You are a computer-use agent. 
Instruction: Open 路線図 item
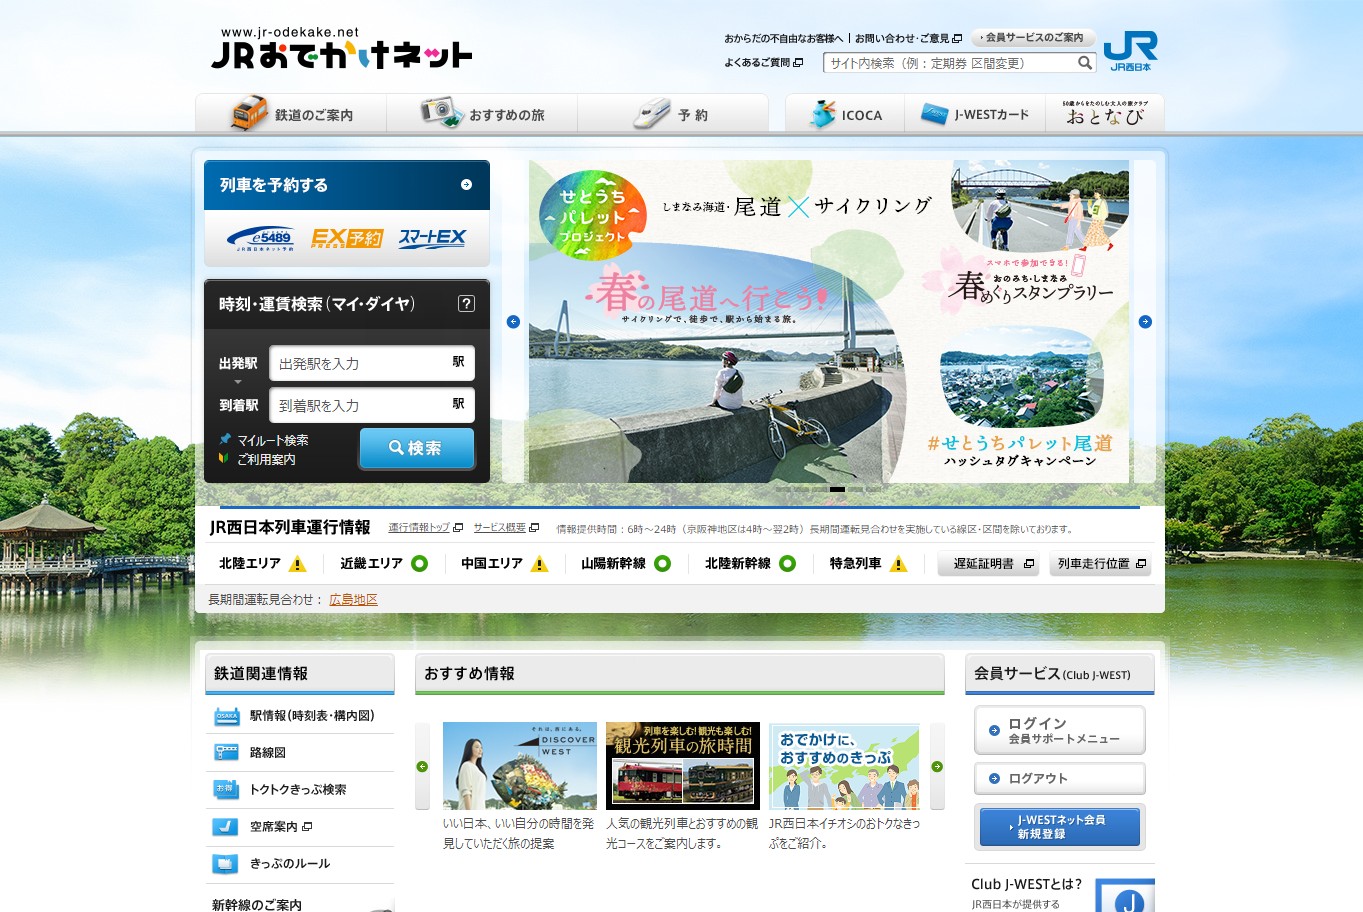point(299,752)
